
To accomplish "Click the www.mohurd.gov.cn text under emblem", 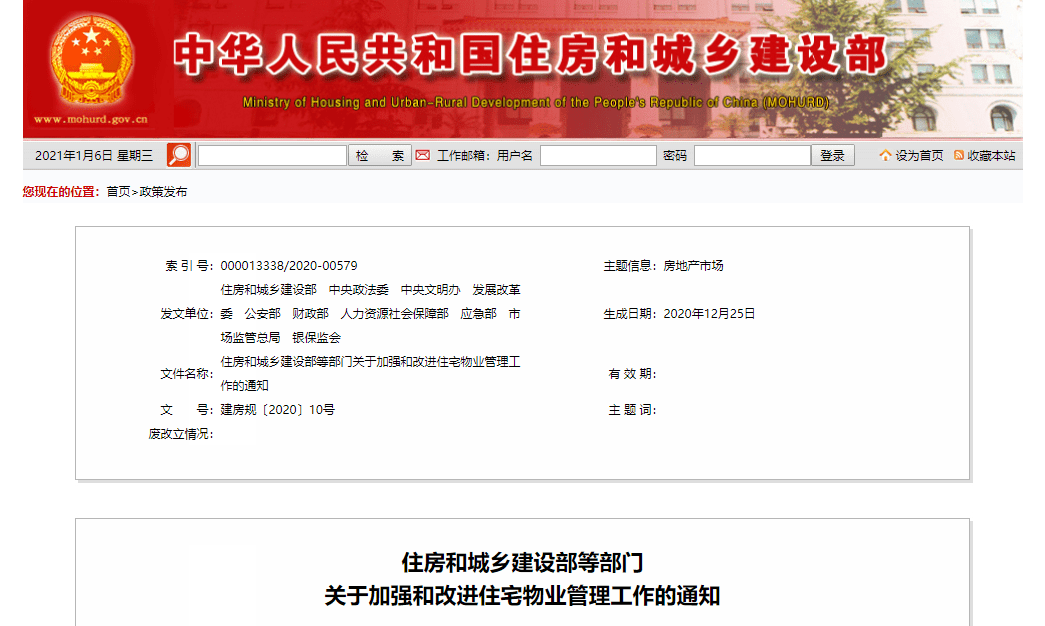I will tap(91, 119).
